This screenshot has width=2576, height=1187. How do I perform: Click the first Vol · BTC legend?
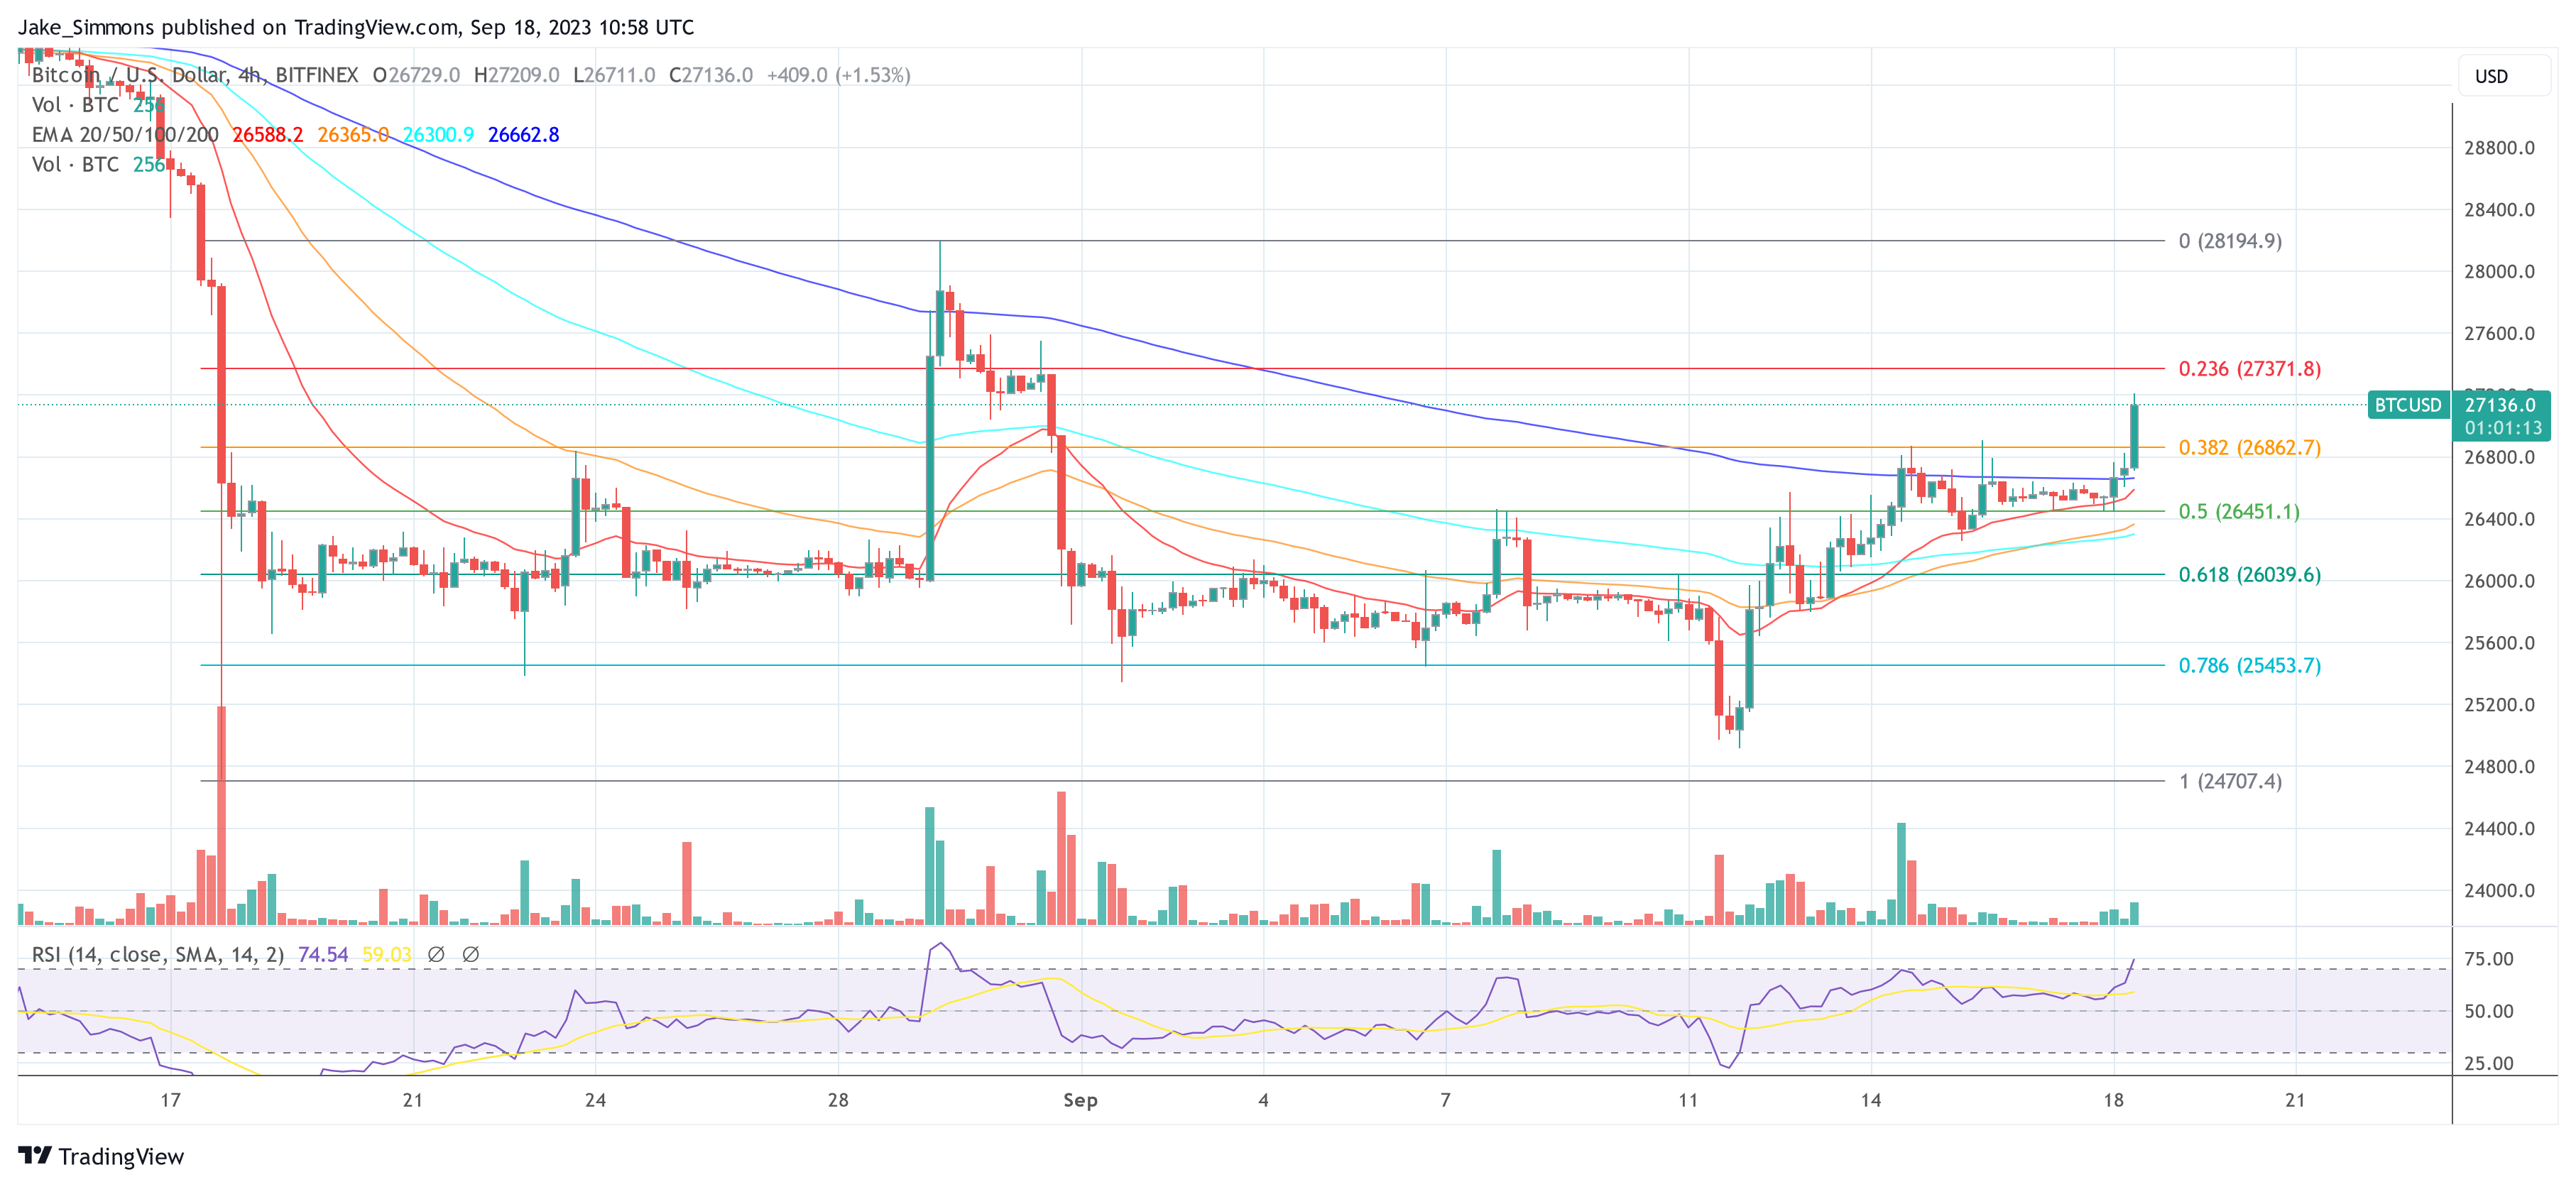coord(75,105)
